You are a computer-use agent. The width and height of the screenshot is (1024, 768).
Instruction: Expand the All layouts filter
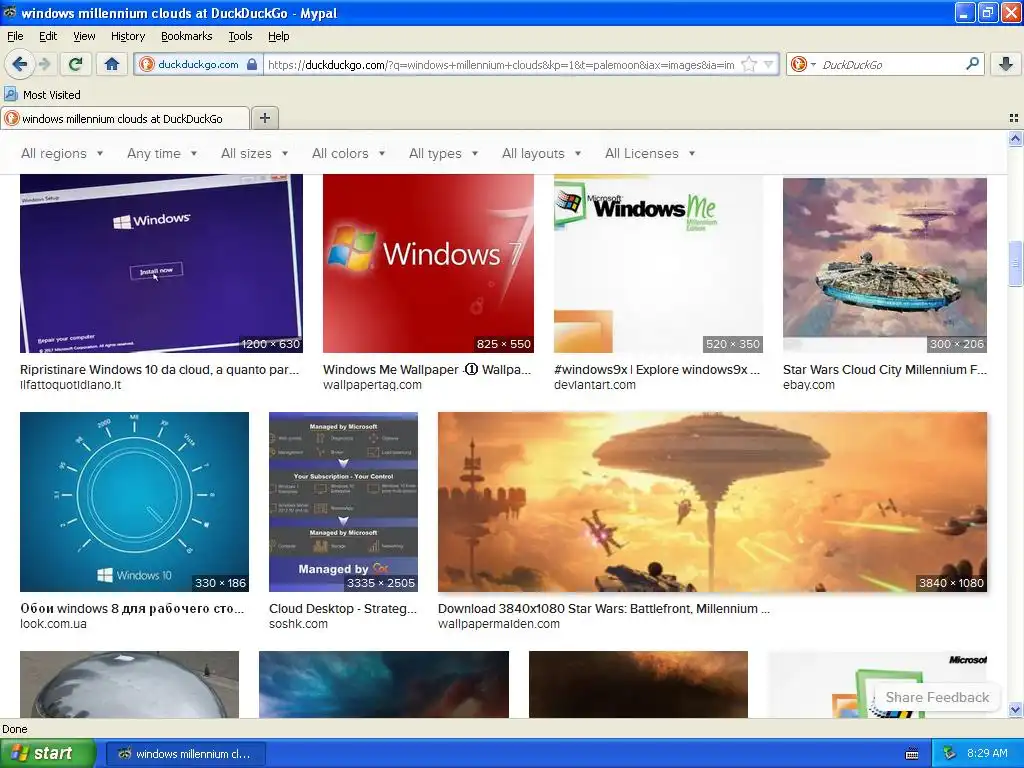coord(541,153)
